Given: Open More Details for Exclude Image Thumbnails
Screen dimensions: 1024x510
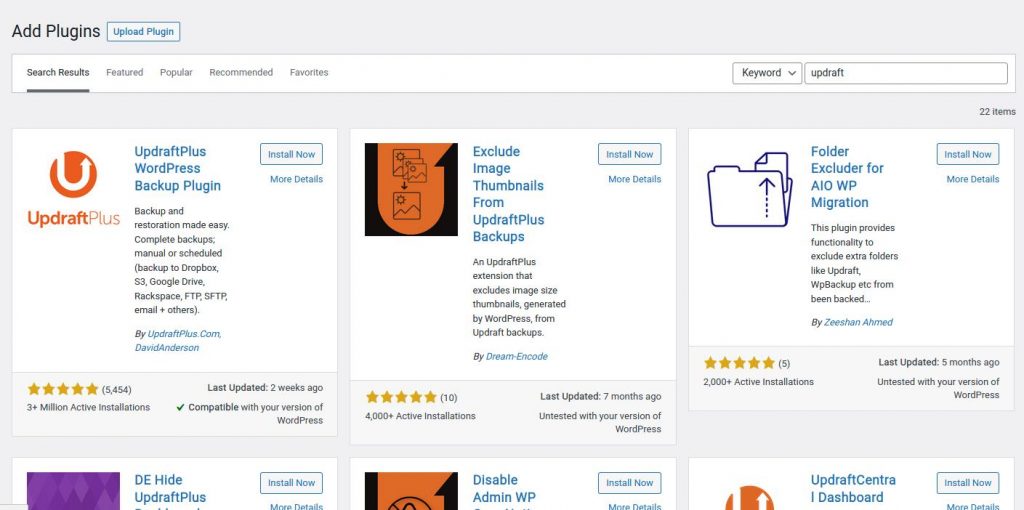Looking at the screenshot, I should [x=634, y=179].
